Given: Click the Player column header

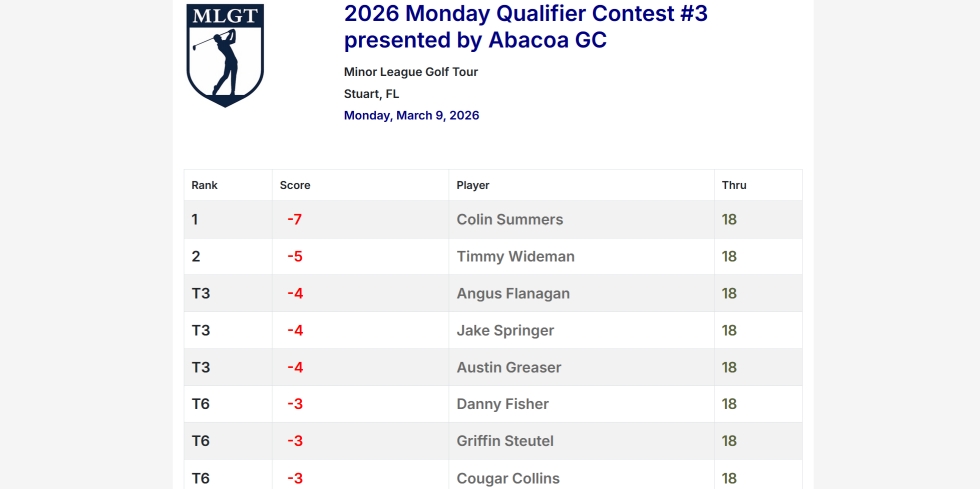Looking at the screenshot, I should (x=473, y=185).
